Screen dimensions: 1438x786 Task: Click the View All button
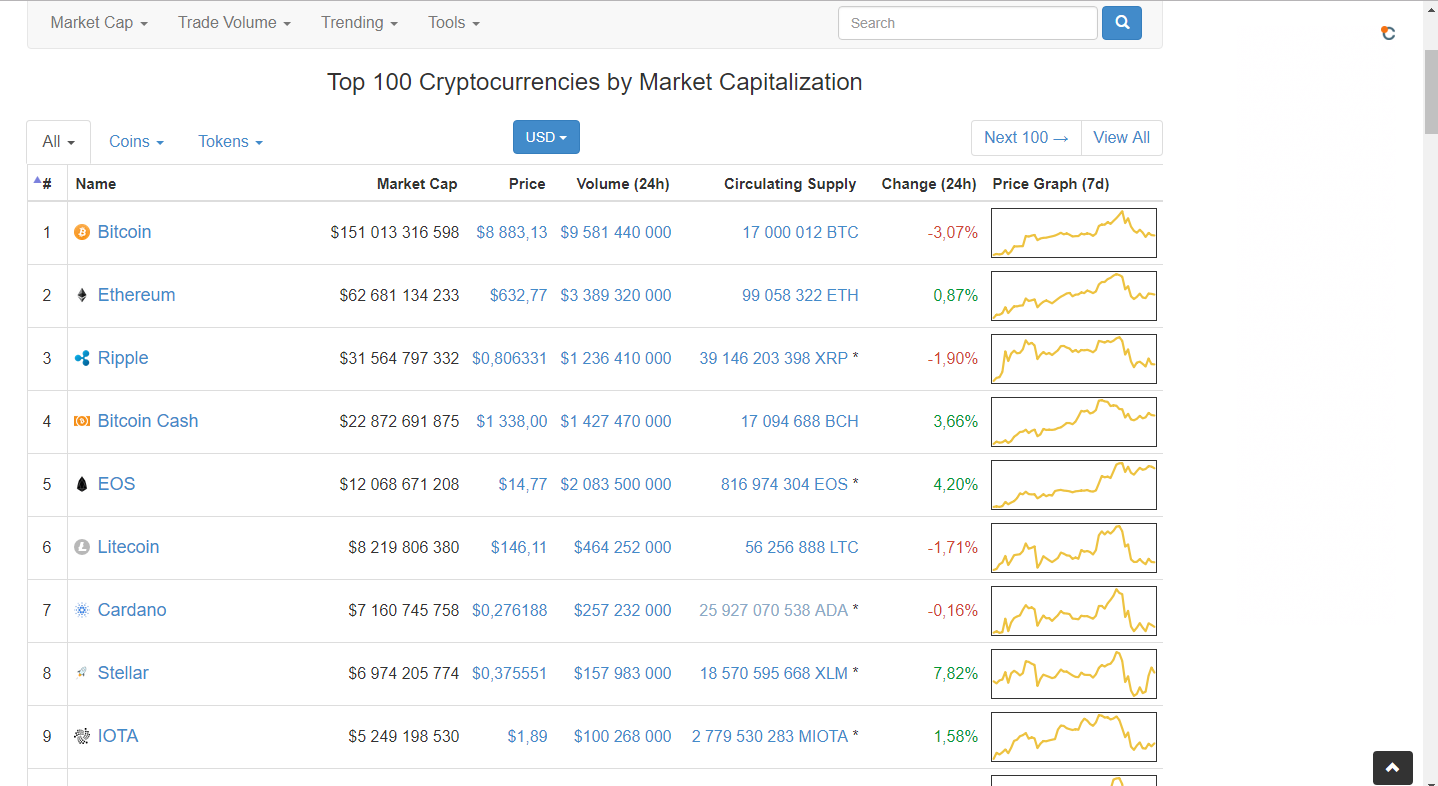(1121, 138)
